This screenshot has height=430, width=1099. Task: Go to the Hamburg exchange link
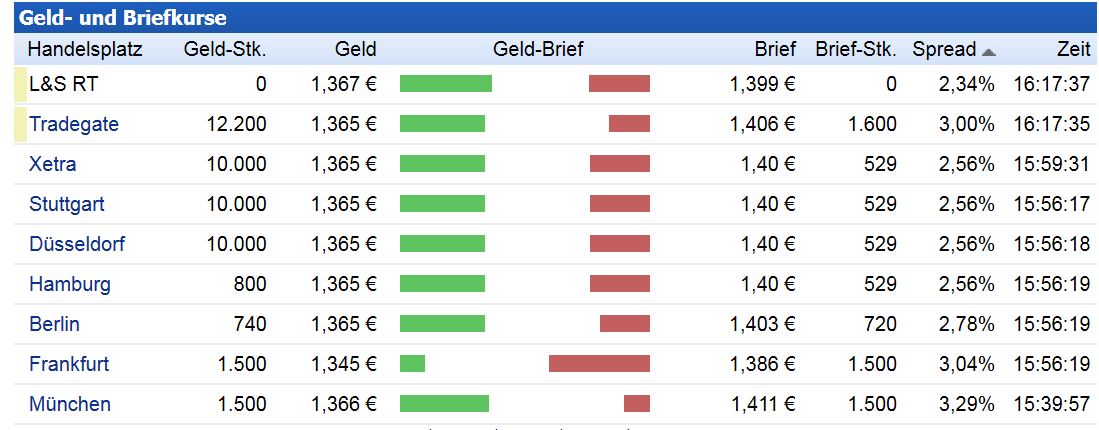69,285
